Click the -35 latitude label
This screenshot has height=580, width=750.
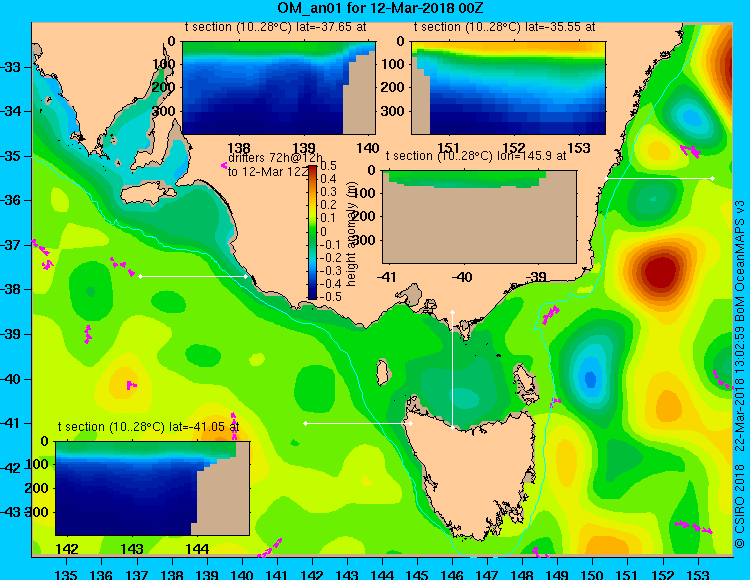click(x=10, y=156)
